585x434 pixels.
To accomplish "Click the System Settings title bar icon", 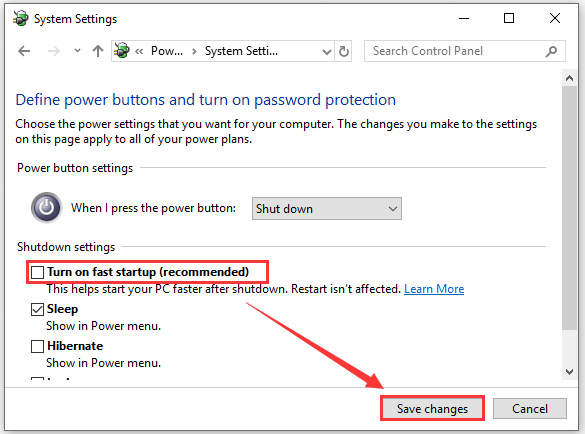I will pos(21,18).
